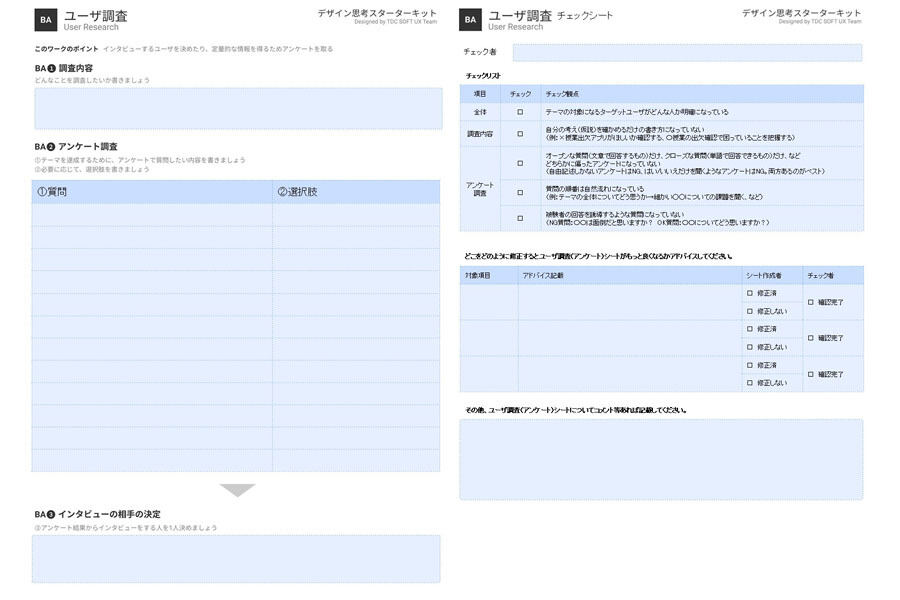Click どんなことを調査したいか書きましょう hint text
Screen dimensions: 900x600
92,80
